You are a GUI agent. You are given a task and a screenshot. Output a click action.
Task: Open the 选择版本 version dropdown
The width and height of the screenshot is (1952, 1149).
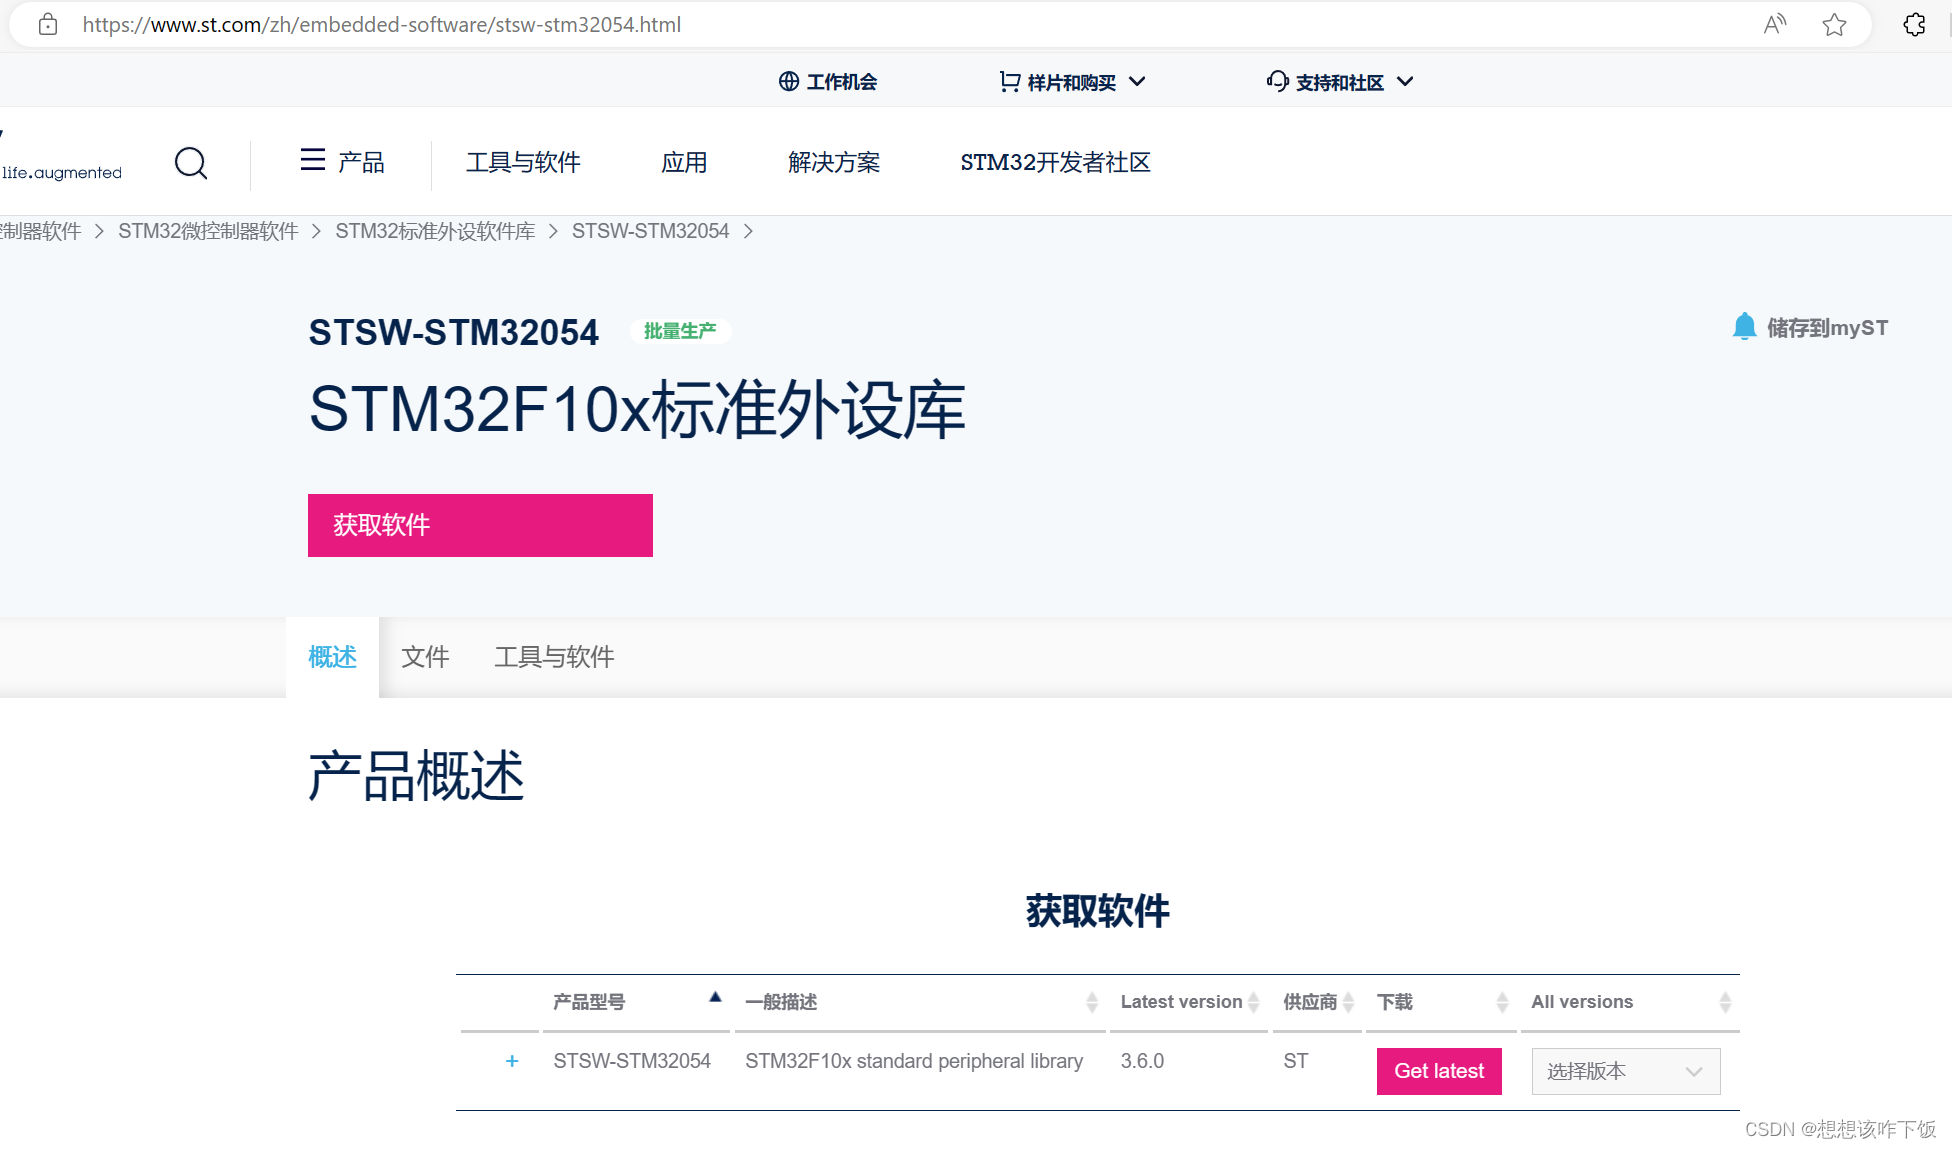pos(1626,1071)
